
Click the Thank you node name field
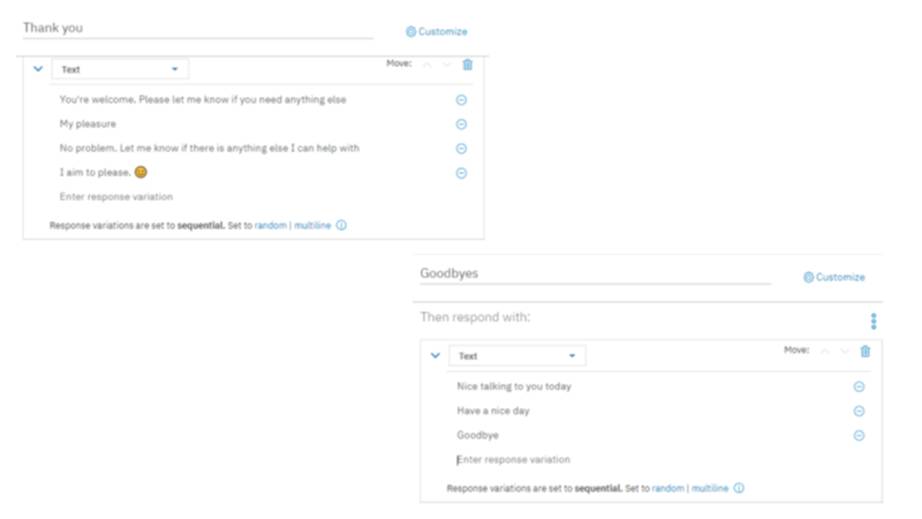[197, 29]
